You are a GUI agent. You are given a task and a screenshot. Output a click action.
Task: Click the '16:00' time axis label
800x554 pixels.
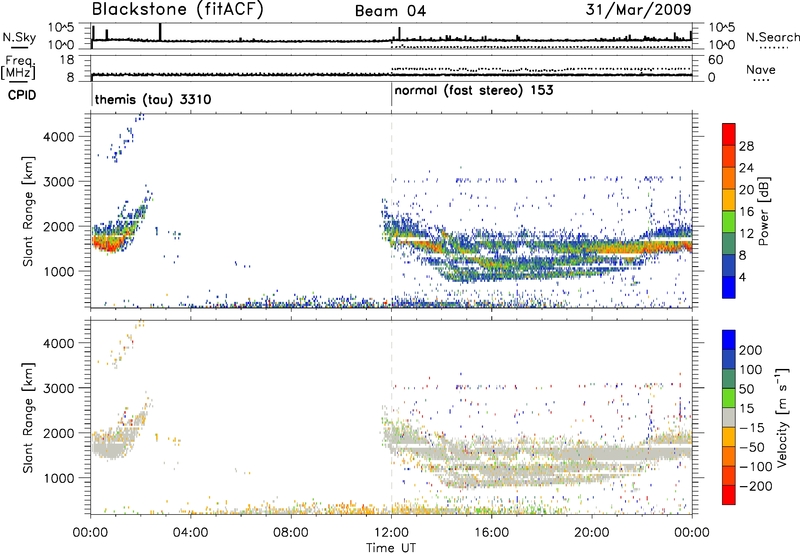point(491,533)
